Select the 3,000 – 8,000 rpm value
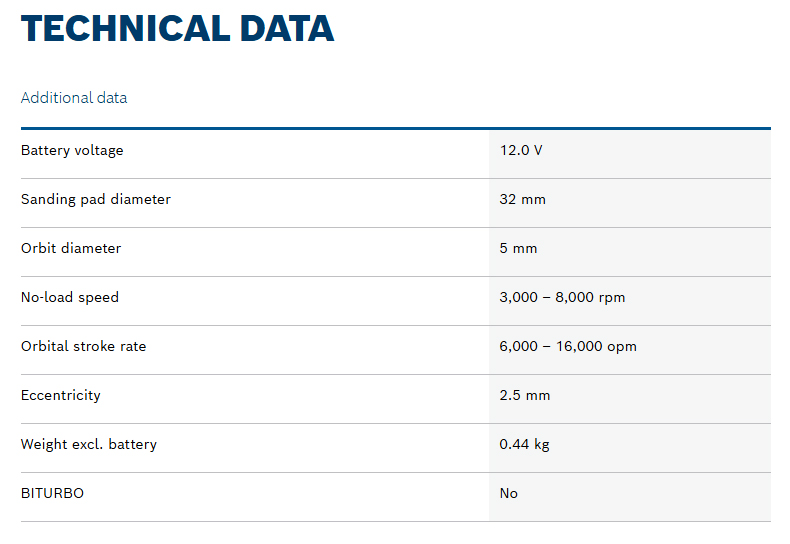The height and width of the screenshot is (544, 790). [562, 298]
